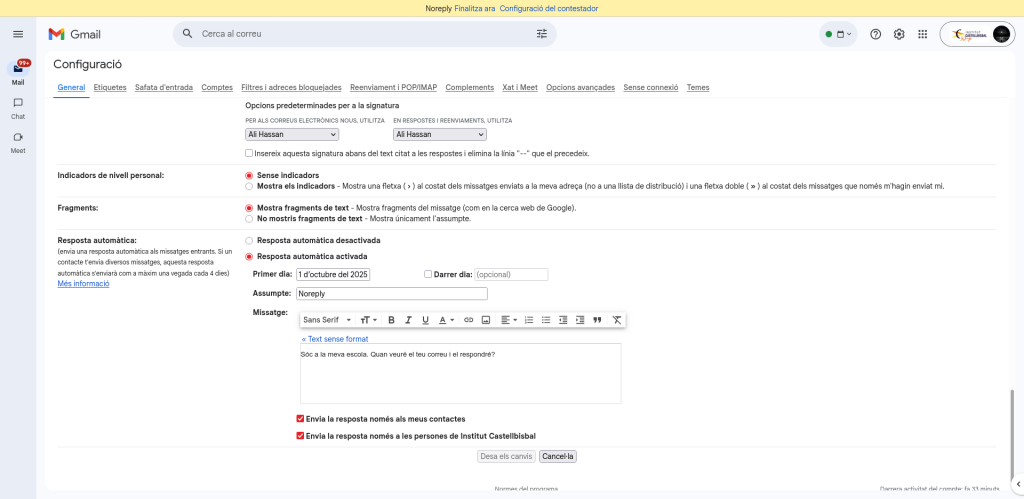This screenshot has width=1024, height=499.
Task: Click the underline formatting icon
Action: point(425,320)
